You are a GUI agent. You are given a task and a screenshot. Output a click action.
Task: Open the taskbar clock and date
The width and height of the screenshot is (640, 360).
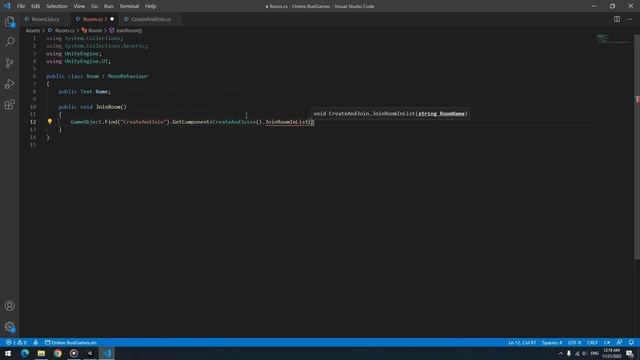click(x=611, y=353)
